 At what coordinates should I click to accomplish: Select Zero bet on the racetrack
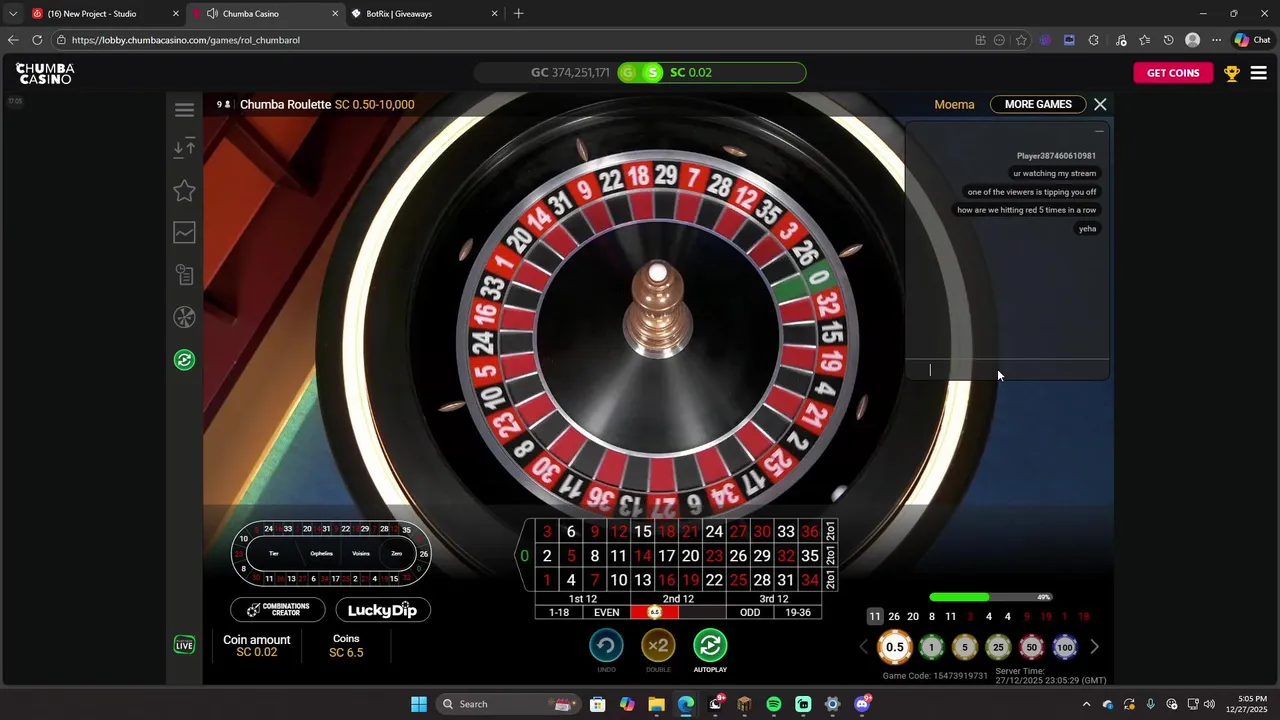click(x=397, y=553)
